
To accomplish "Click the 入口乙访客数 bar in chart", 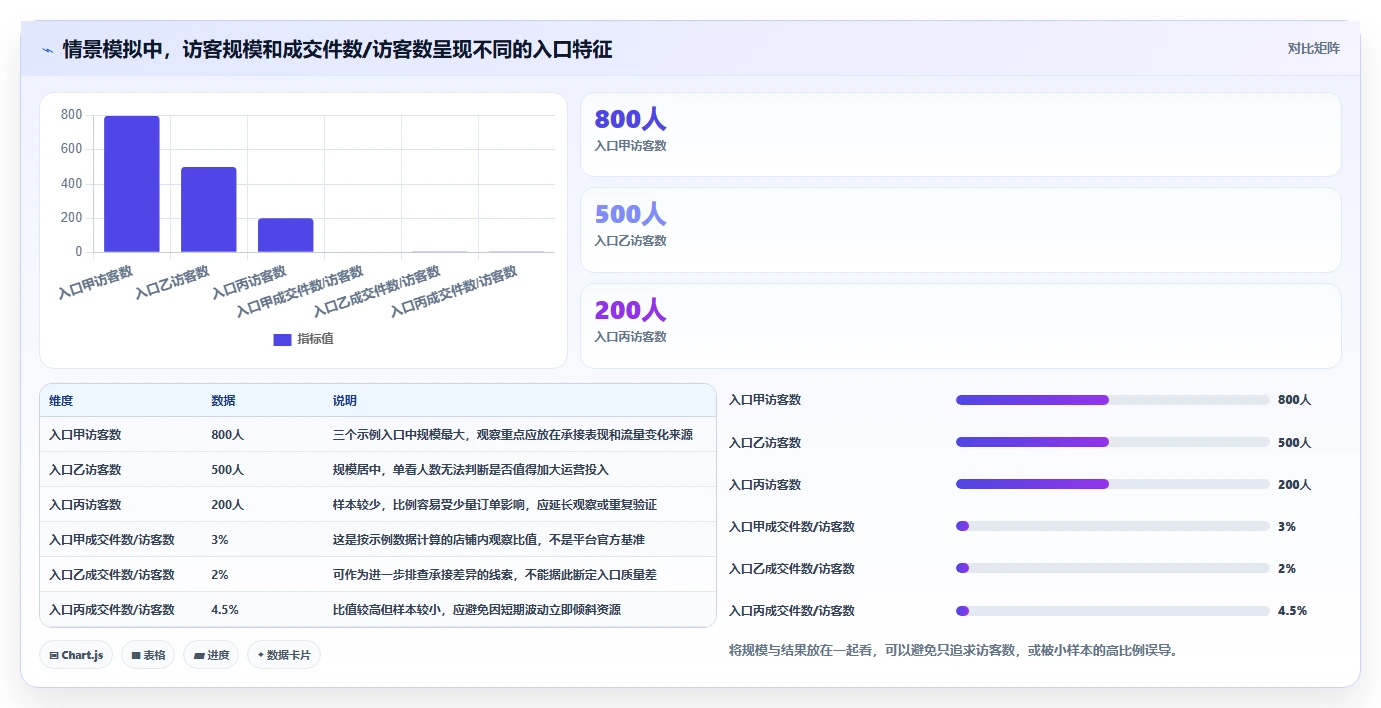I will [x=209, y=209].
